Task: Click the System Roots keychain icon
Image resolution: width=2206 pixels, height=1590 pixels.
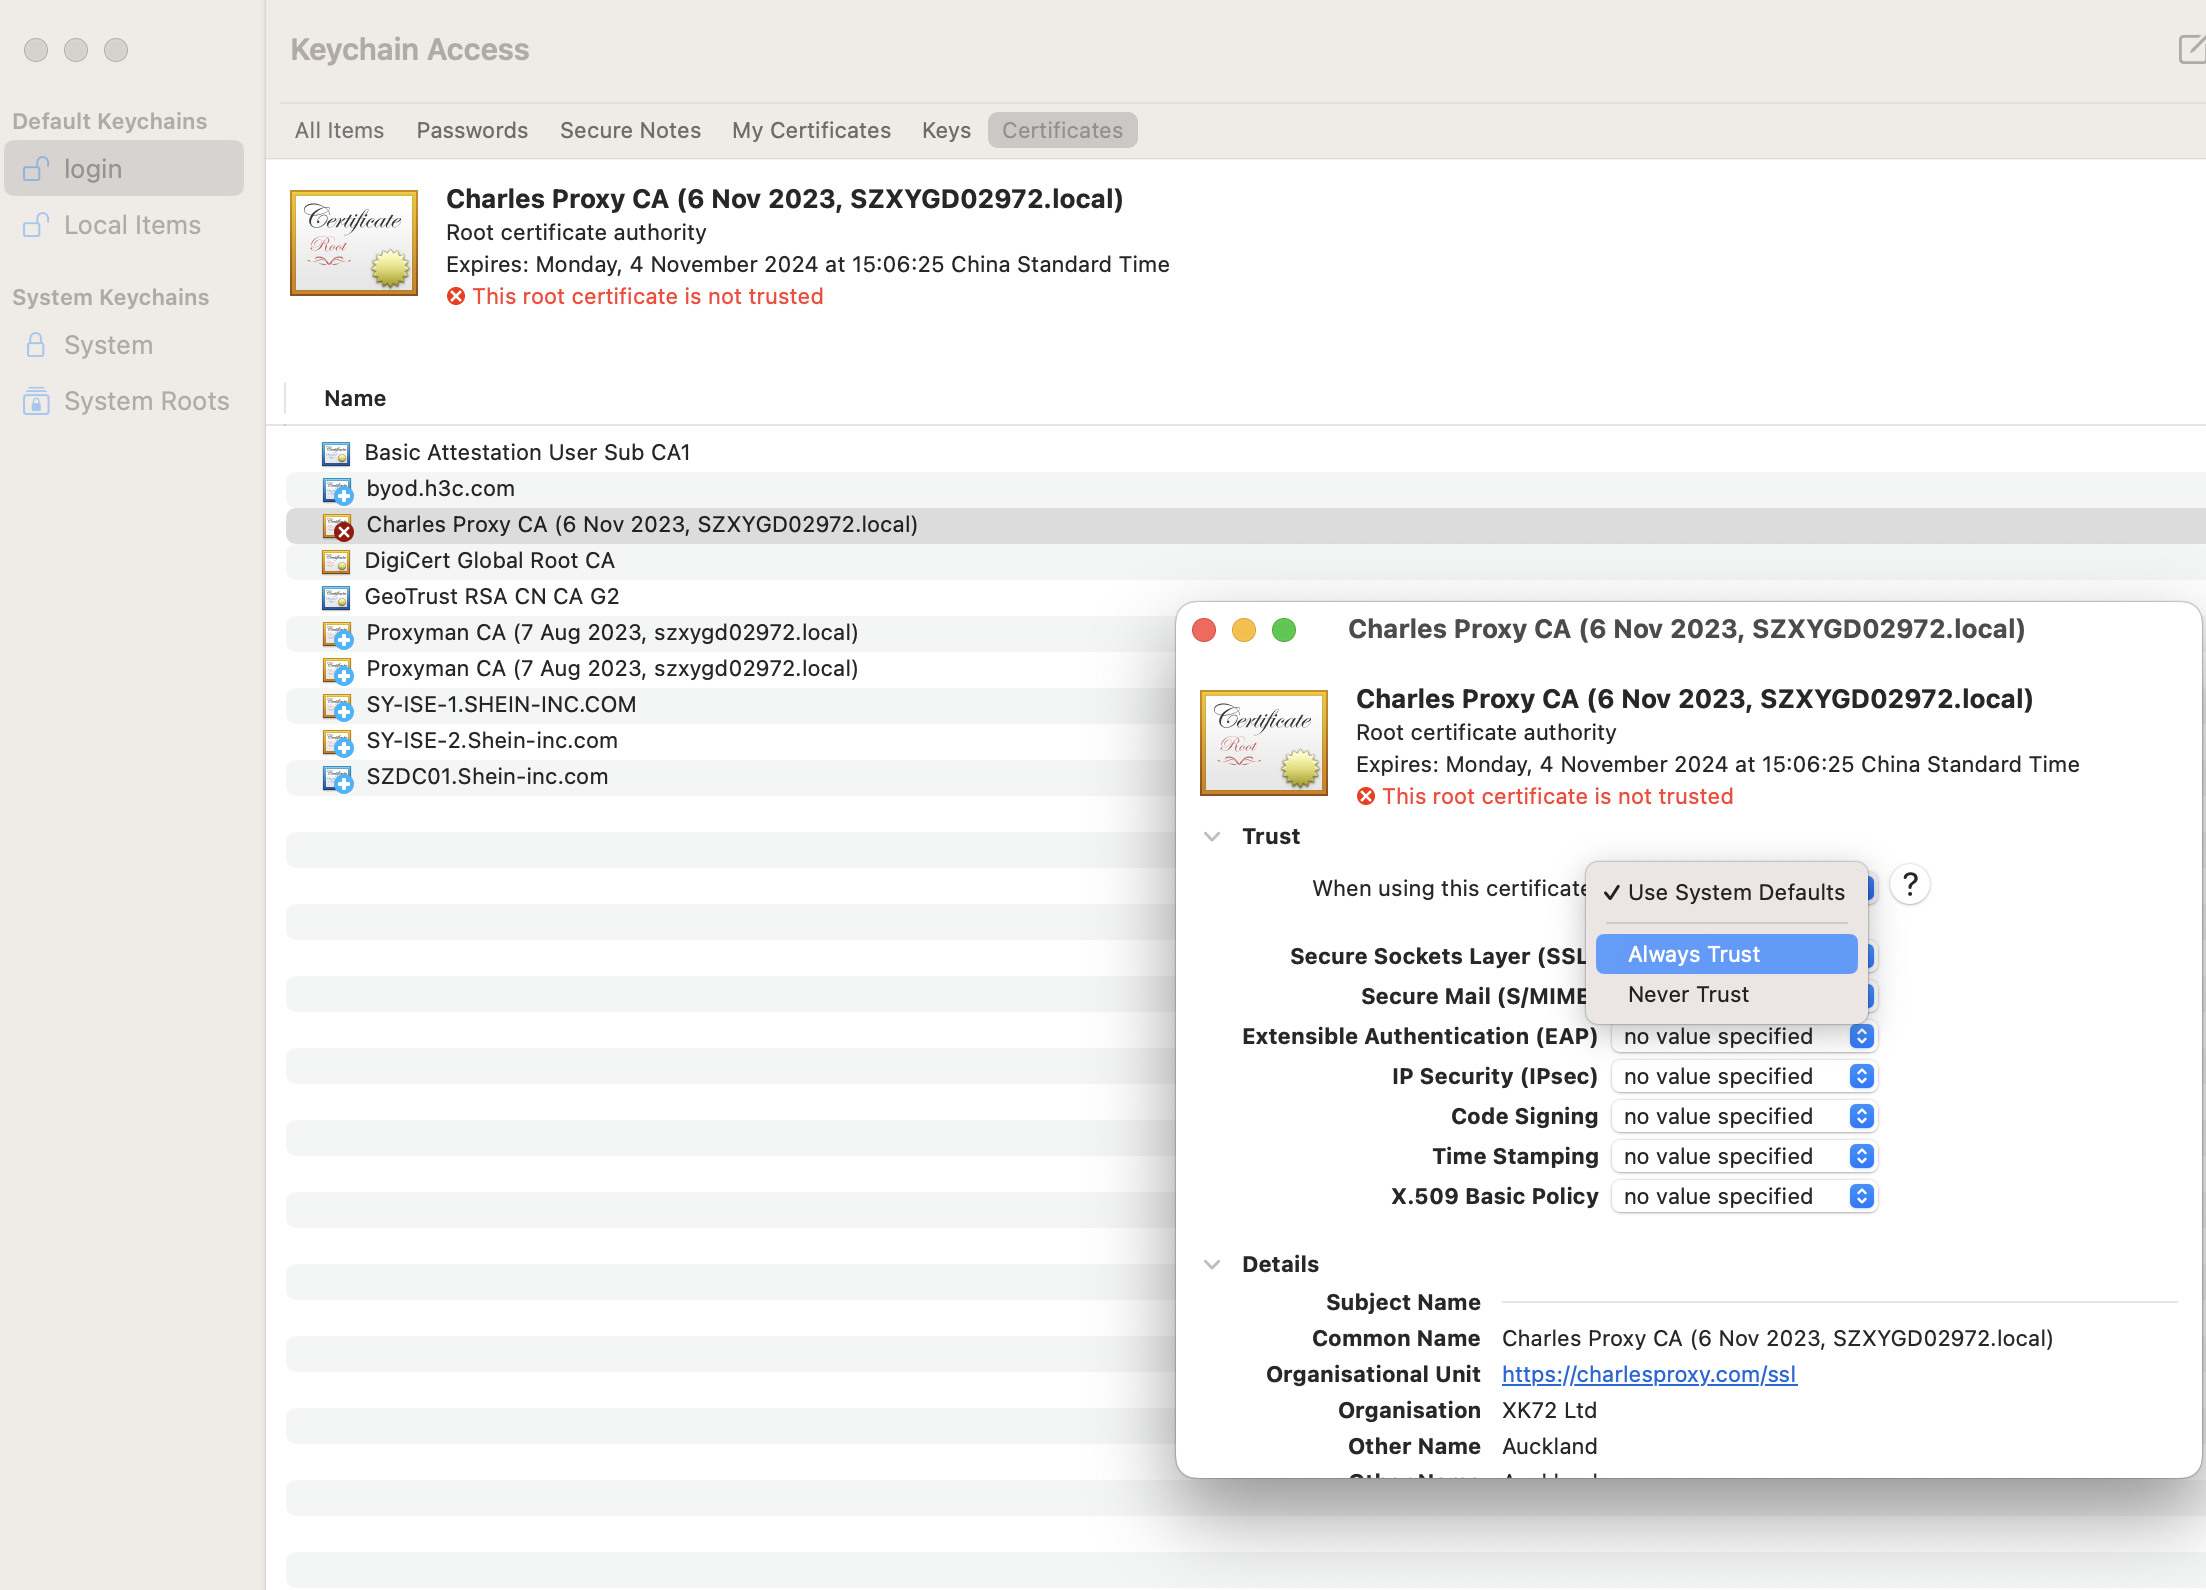Action: click(36, 401)
